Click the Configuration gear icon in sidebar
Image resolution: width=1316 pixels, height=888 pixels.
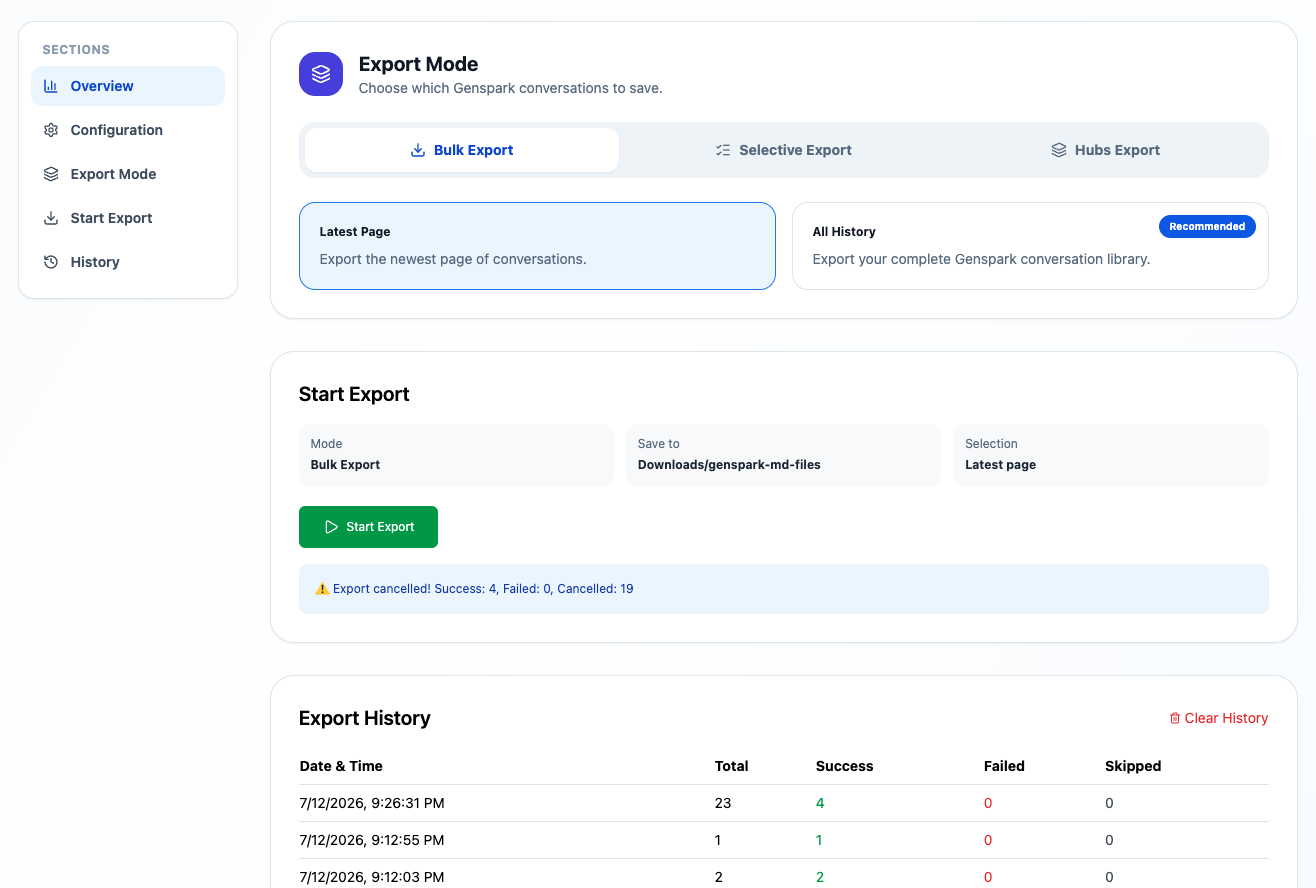pyautogui.click(x=51, y=130)
